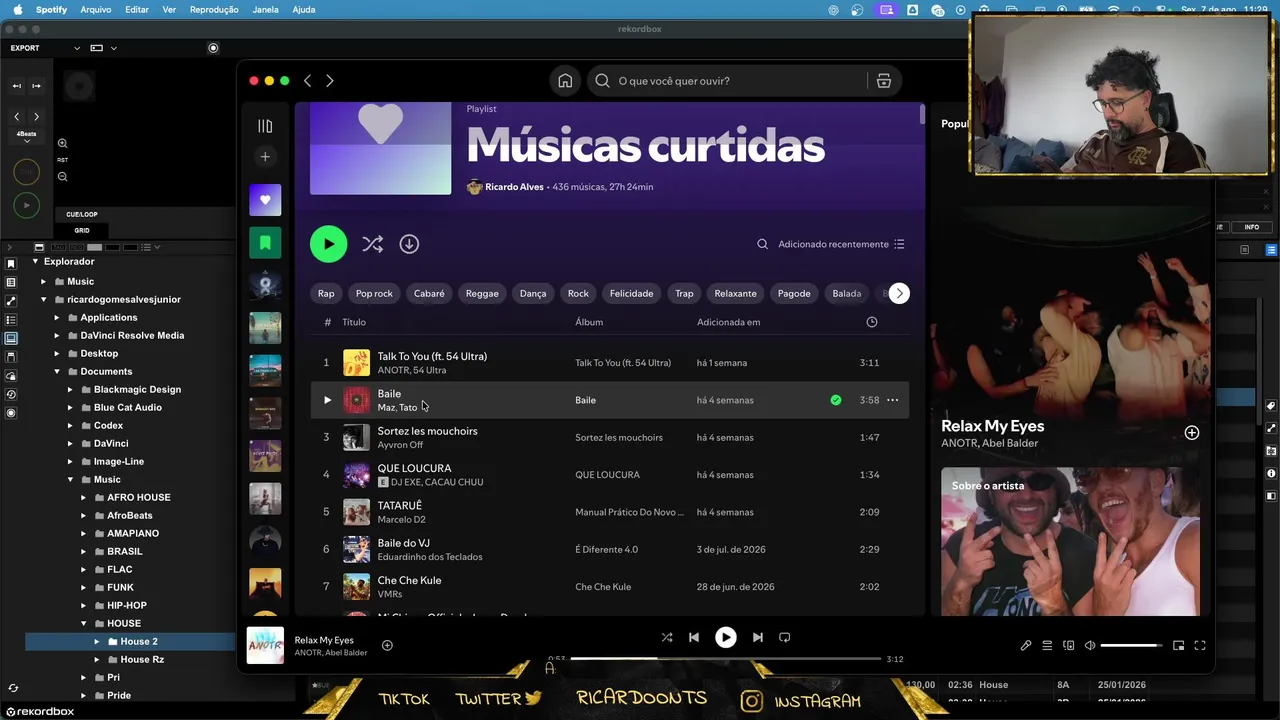Open the play queue icon
This screenshot has width=1280, height=720.
(x=1047, y=646)
